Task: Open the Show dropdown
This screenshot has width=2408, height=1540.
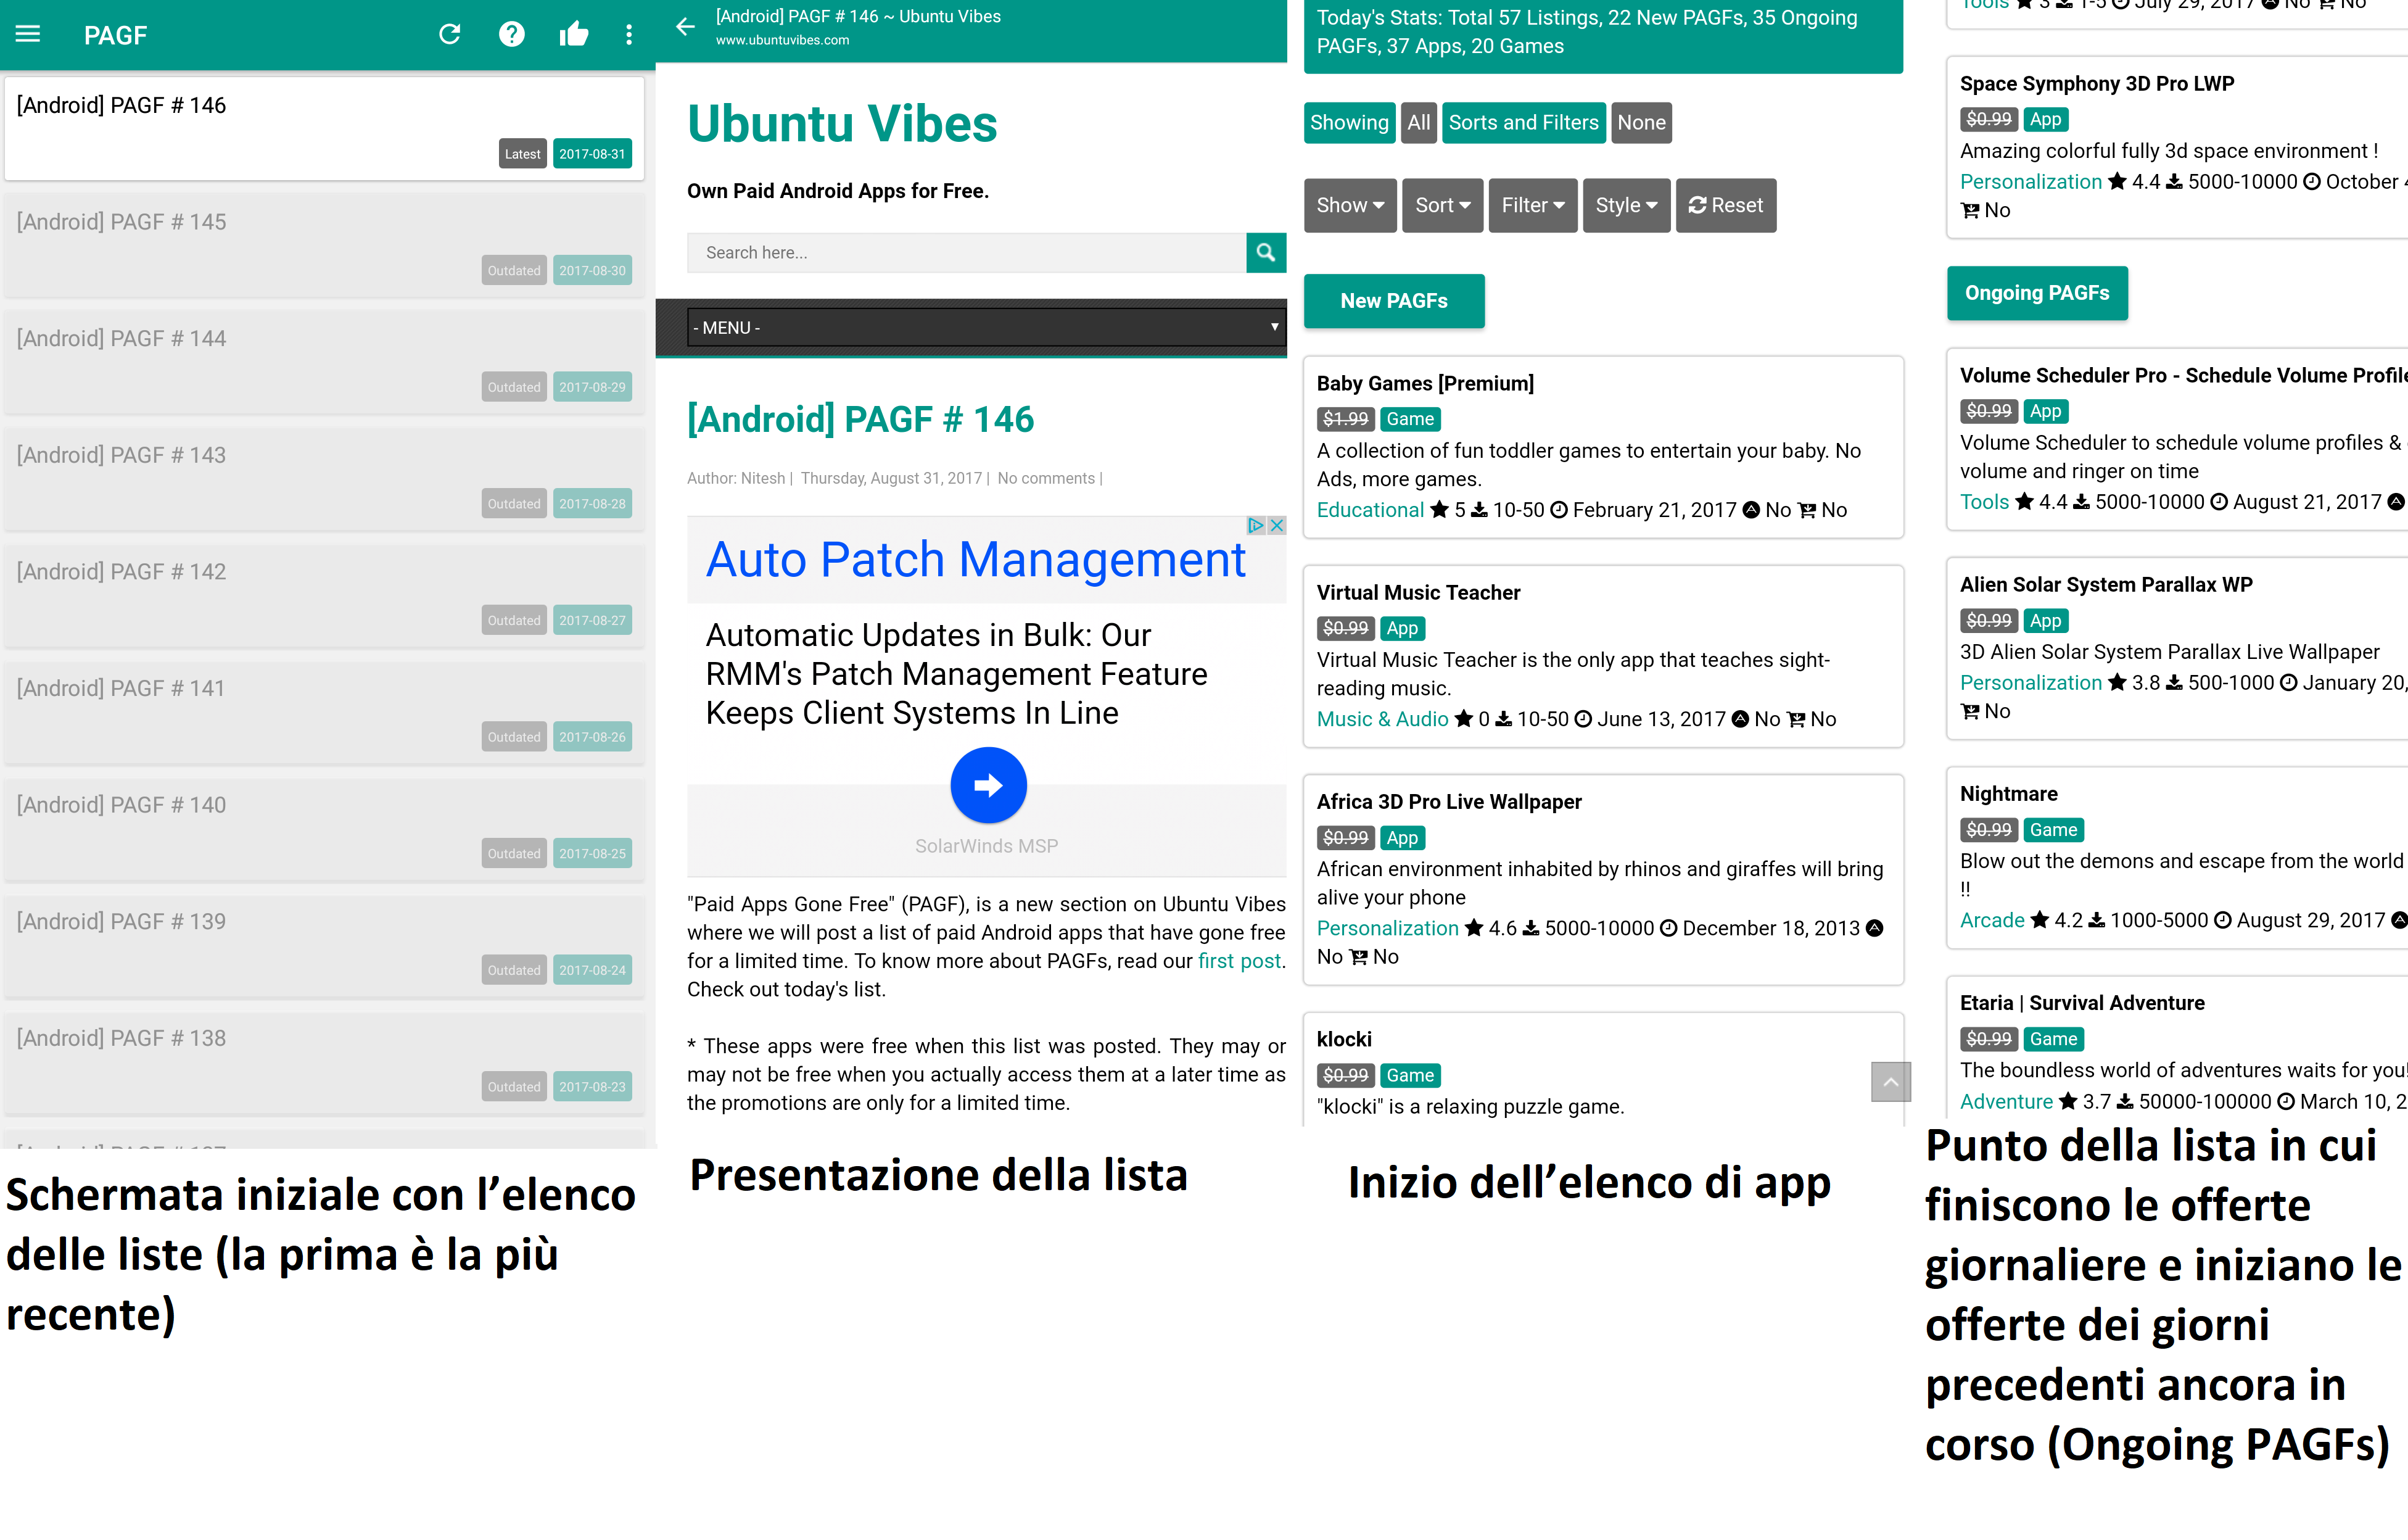Action: pos(1350,205)
